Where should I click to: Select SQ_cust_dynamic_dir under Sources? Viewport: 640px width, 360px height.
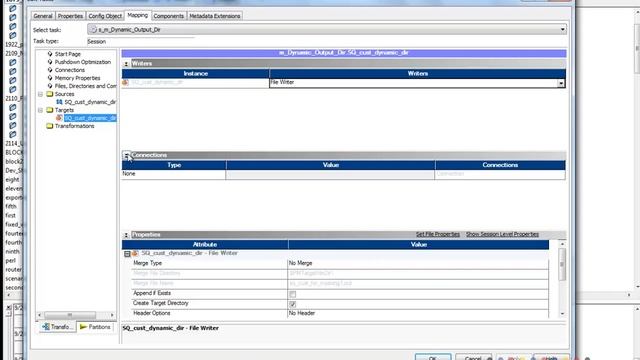click(x=90, y=102)
